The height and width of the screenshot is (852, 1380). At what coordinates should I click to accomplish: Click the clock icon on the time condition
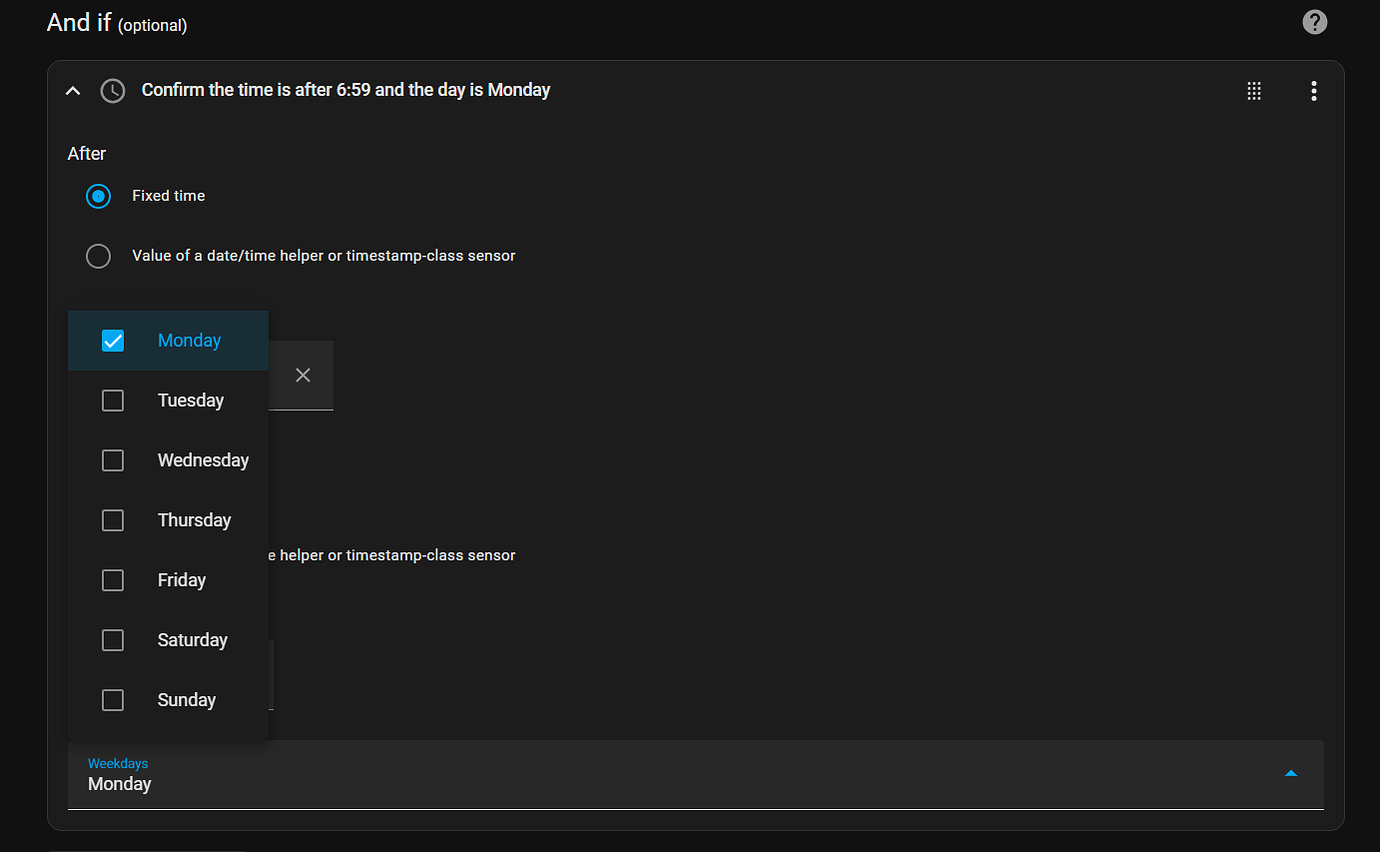point(112,90)
